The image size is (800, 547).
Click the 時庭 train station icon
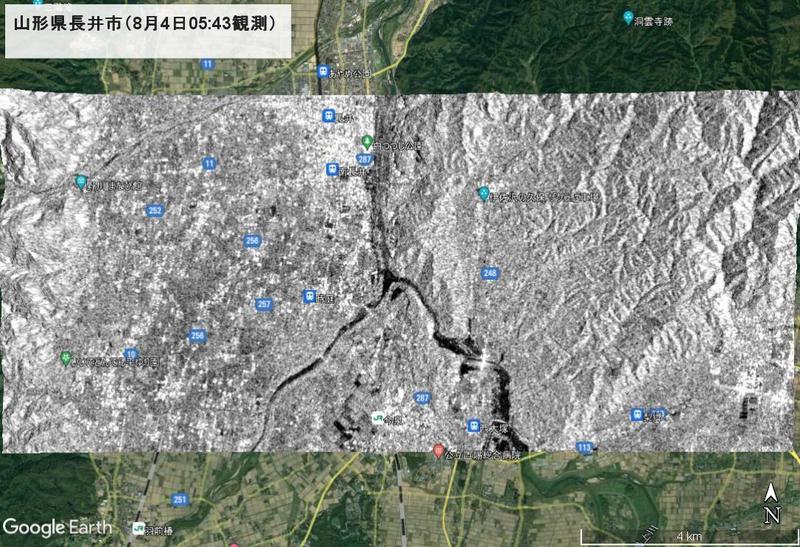point(309,296)
